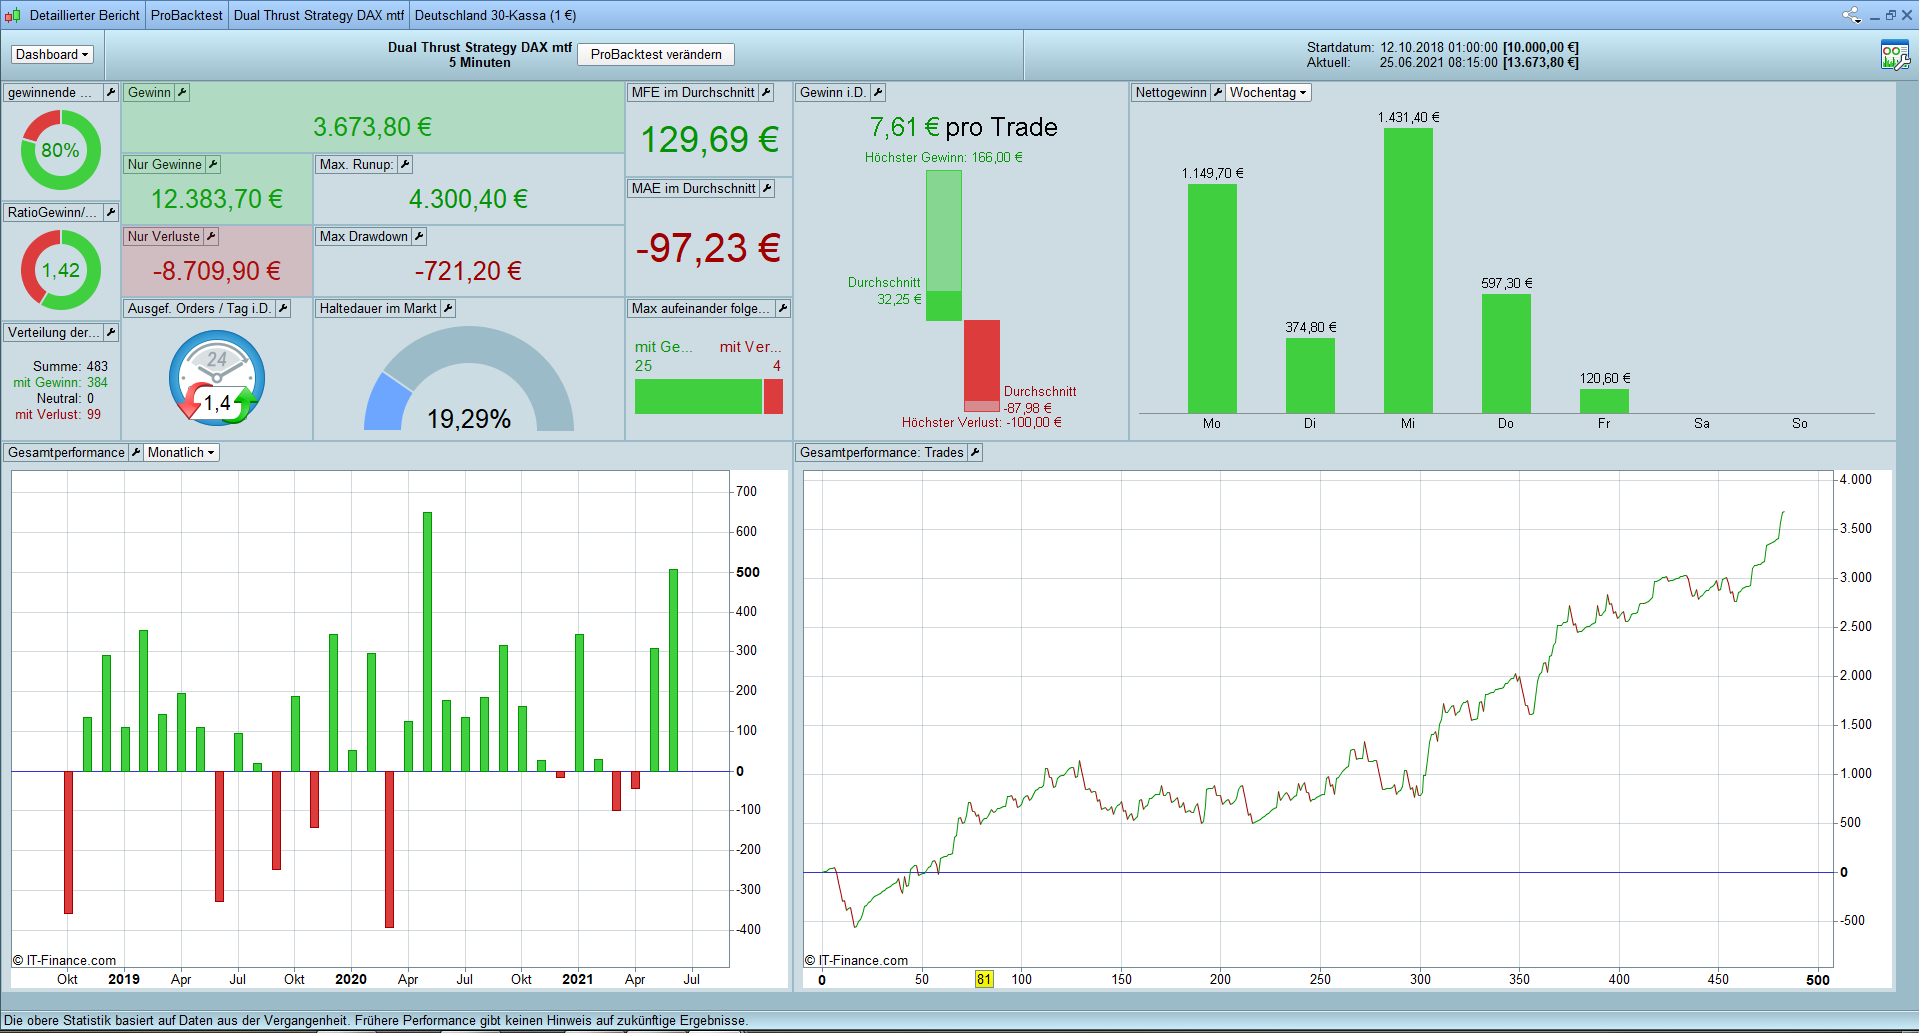Image resolution: width=1919 pixels, height=1033 pixels.
Task: Click the Nettogewinn widget label
Action: click(x=1171, y=93)
